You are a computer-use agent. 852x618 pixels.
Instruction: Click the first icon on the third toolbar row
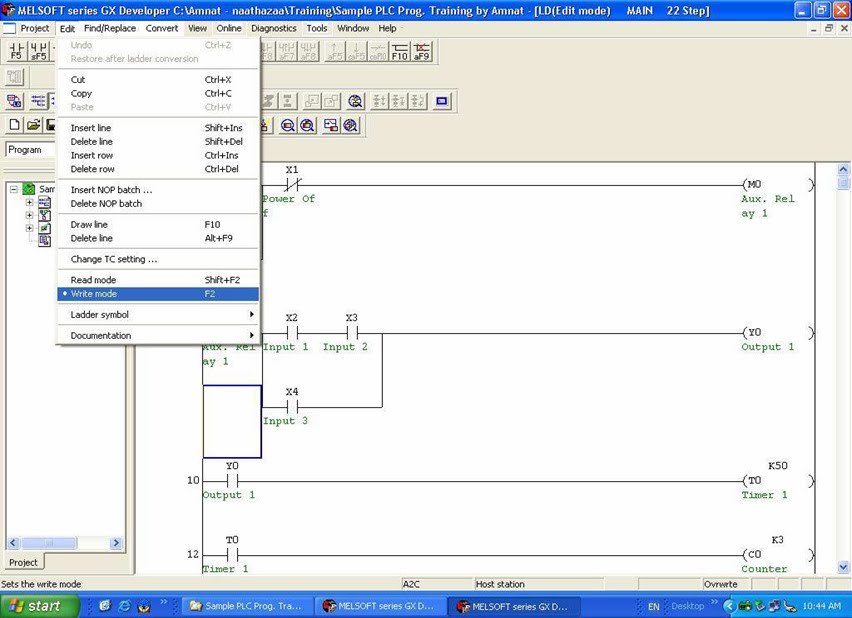(x=15, y=101)
